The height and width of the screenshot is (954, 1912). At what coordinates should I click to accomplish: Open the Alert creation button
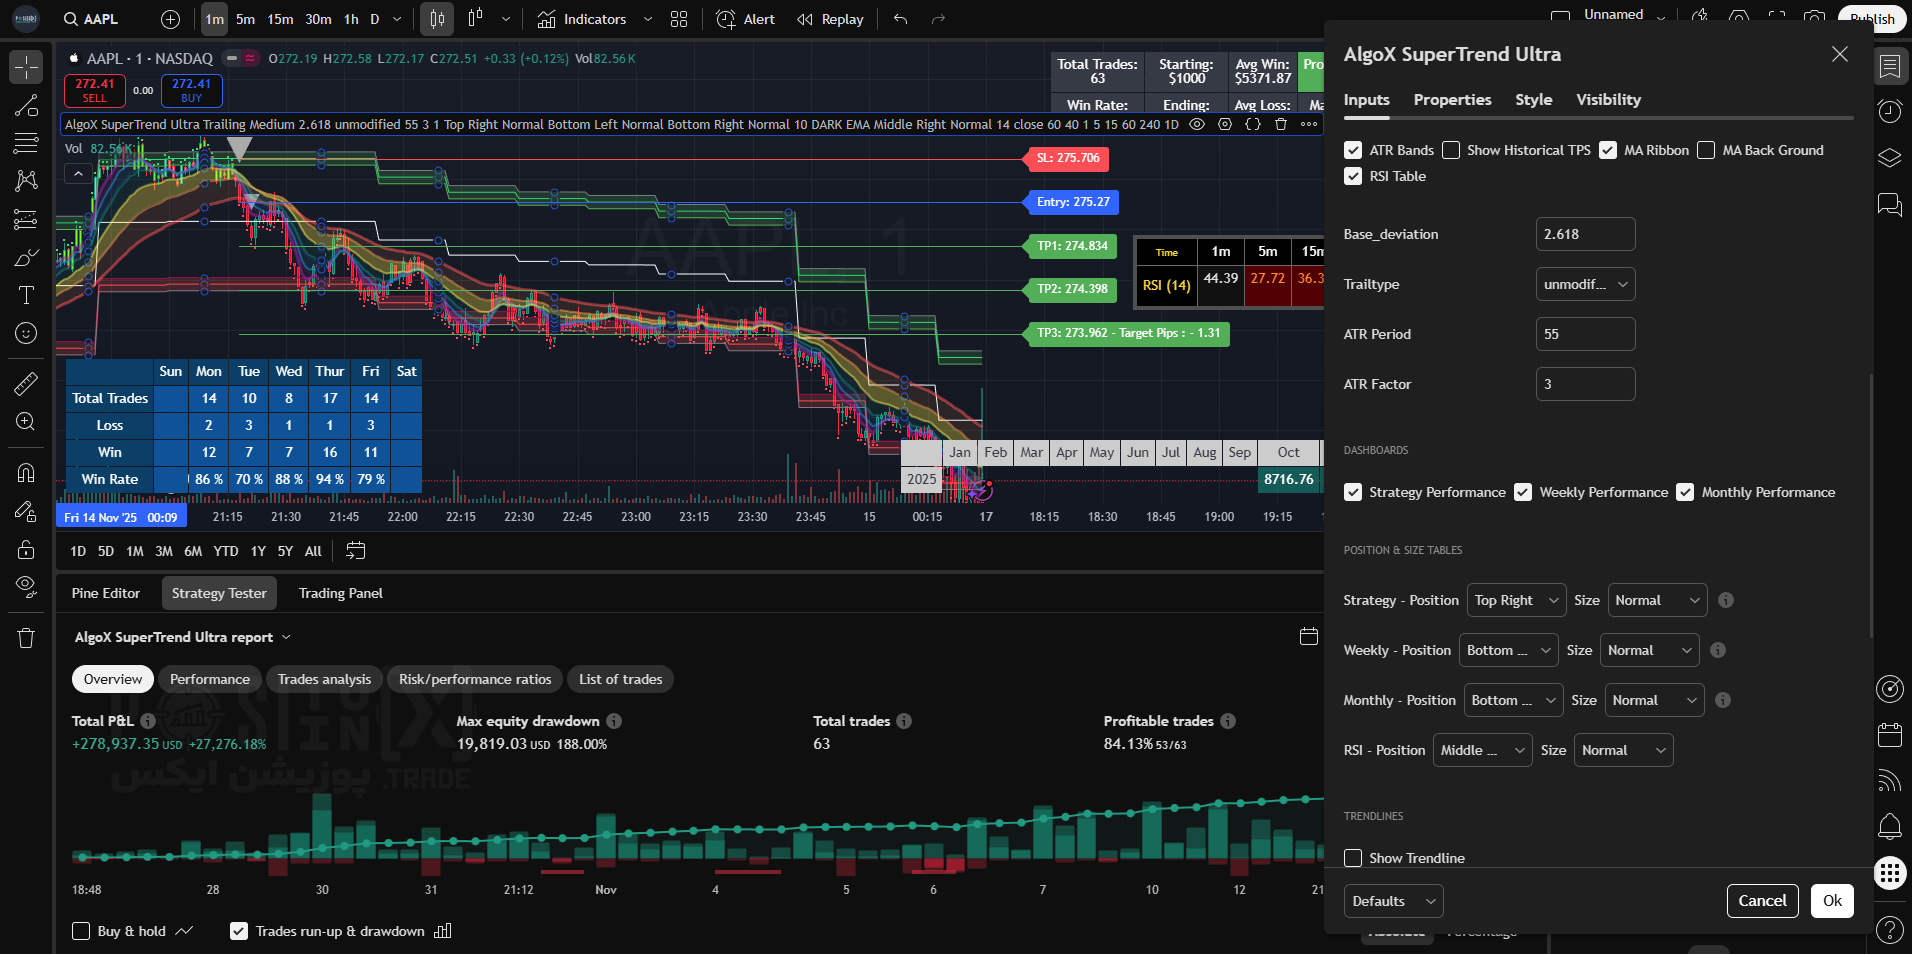[x=746, y=19]
